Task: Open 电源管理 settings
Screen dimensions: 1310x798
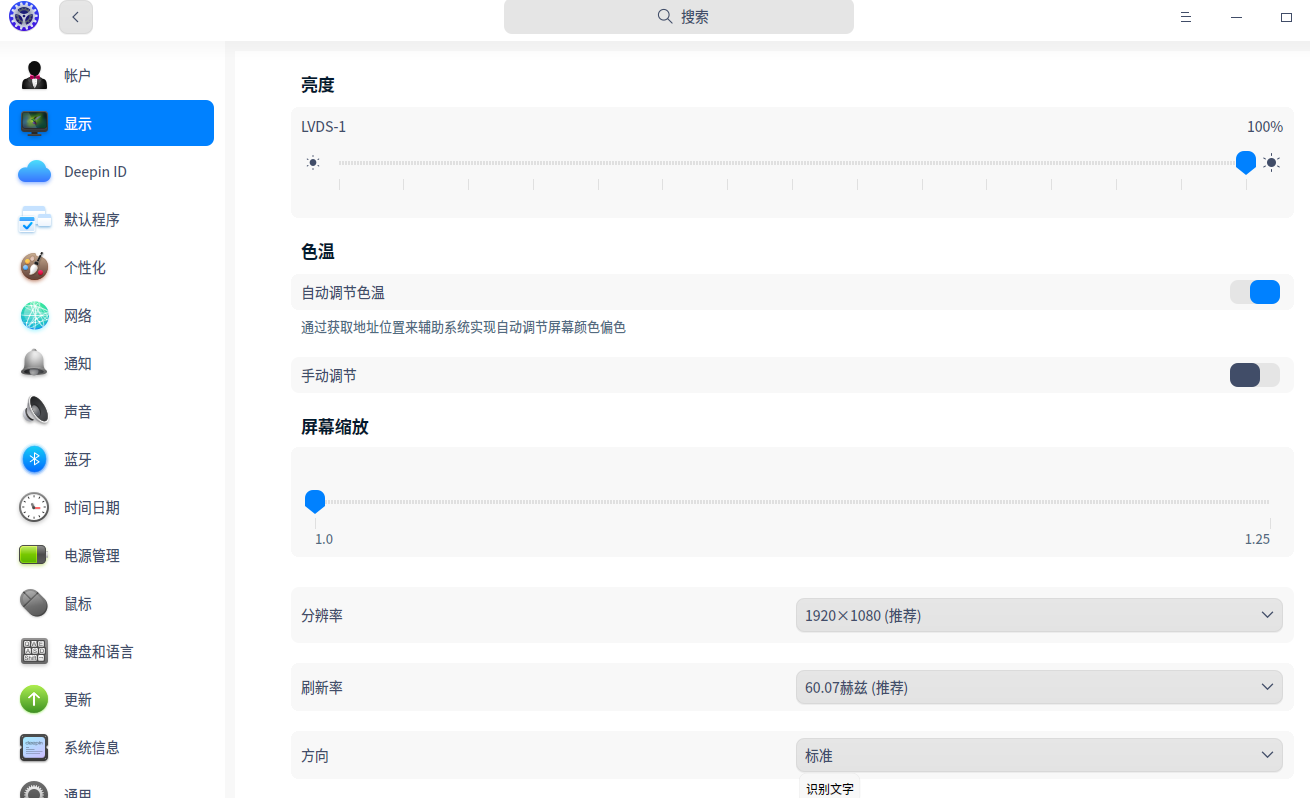Action: click(x=111, y=556)
